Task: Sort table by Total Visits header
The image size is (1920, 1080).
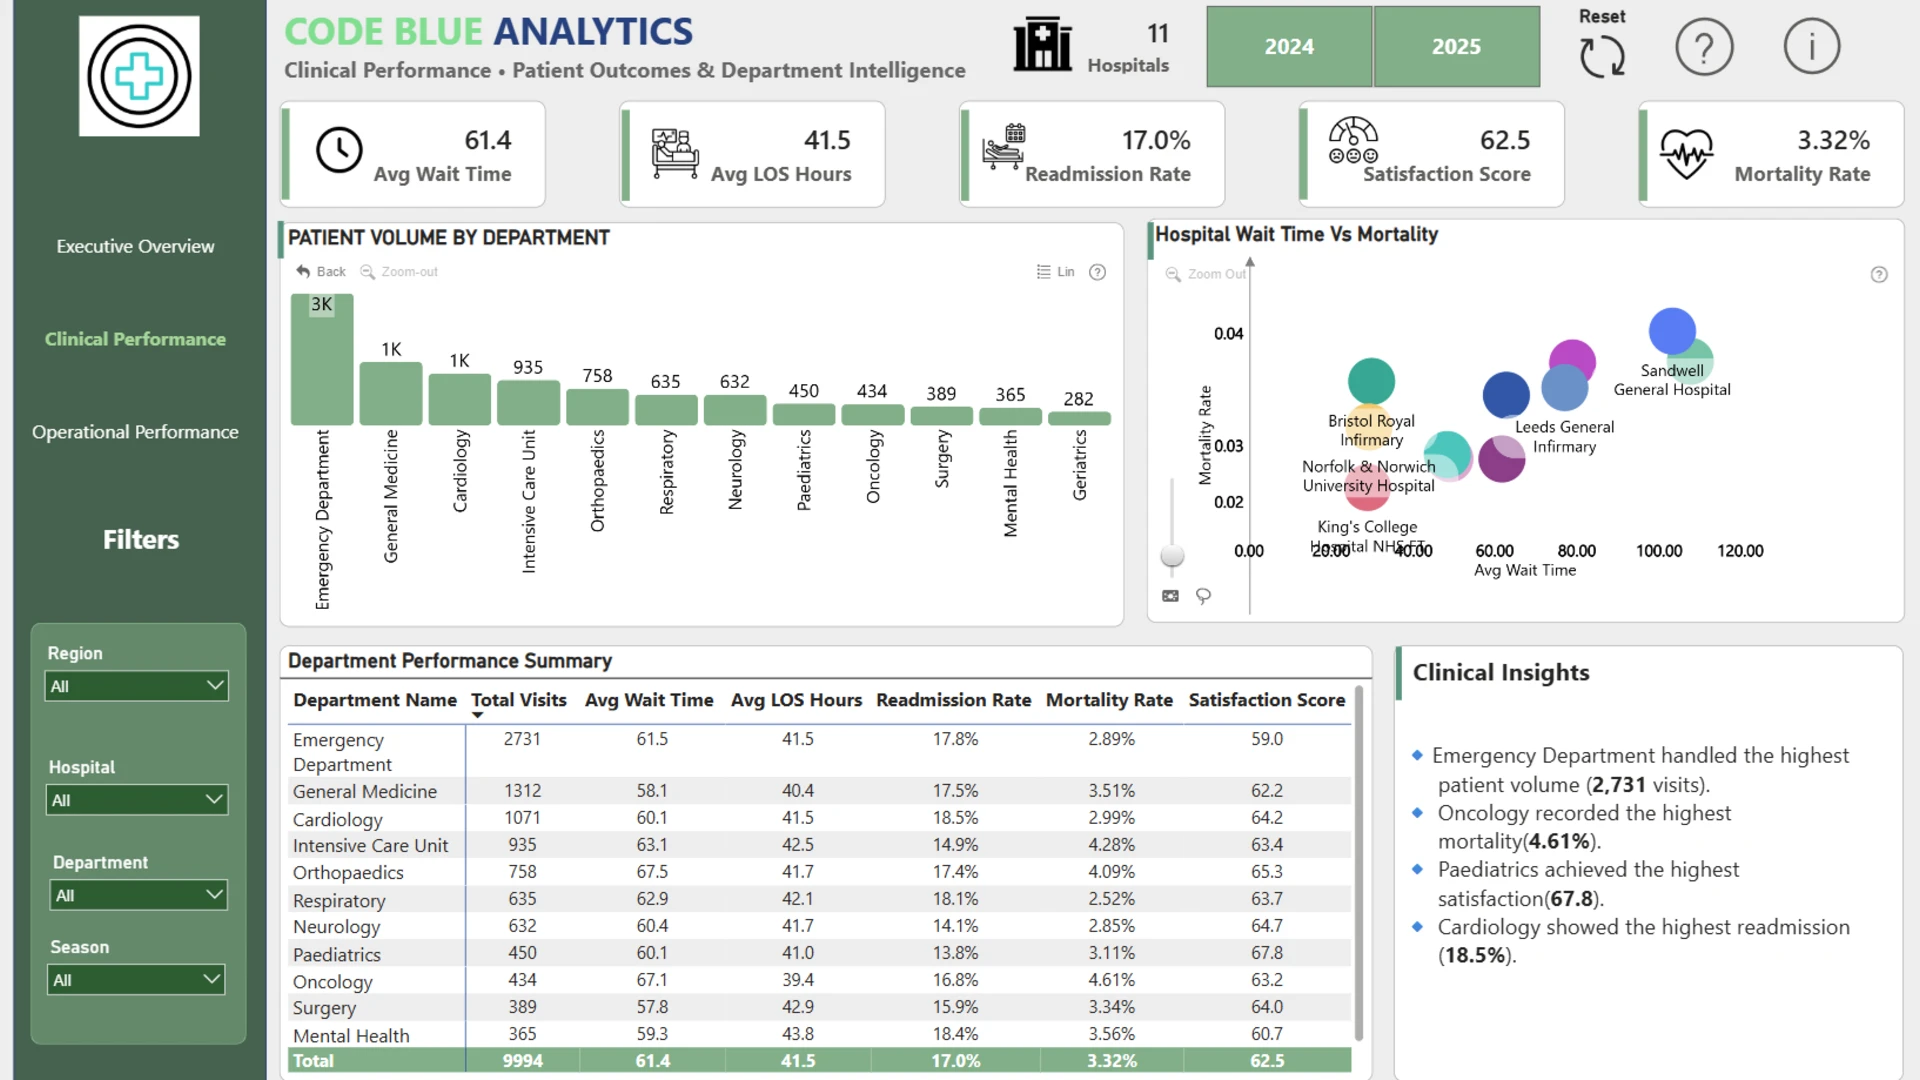Action: point(518,700)
